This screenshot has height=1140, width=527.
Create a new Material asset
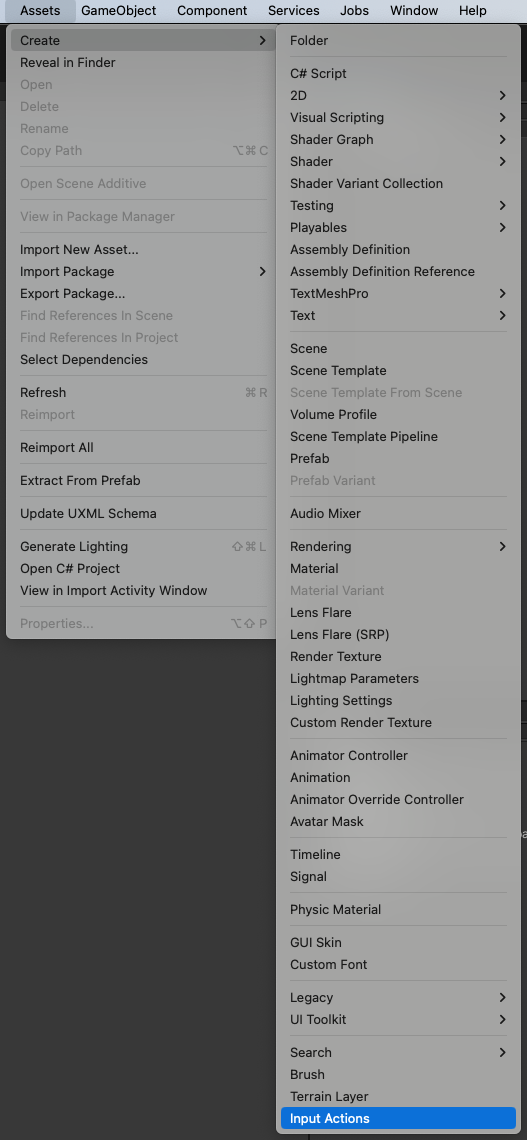pos(398,569)
